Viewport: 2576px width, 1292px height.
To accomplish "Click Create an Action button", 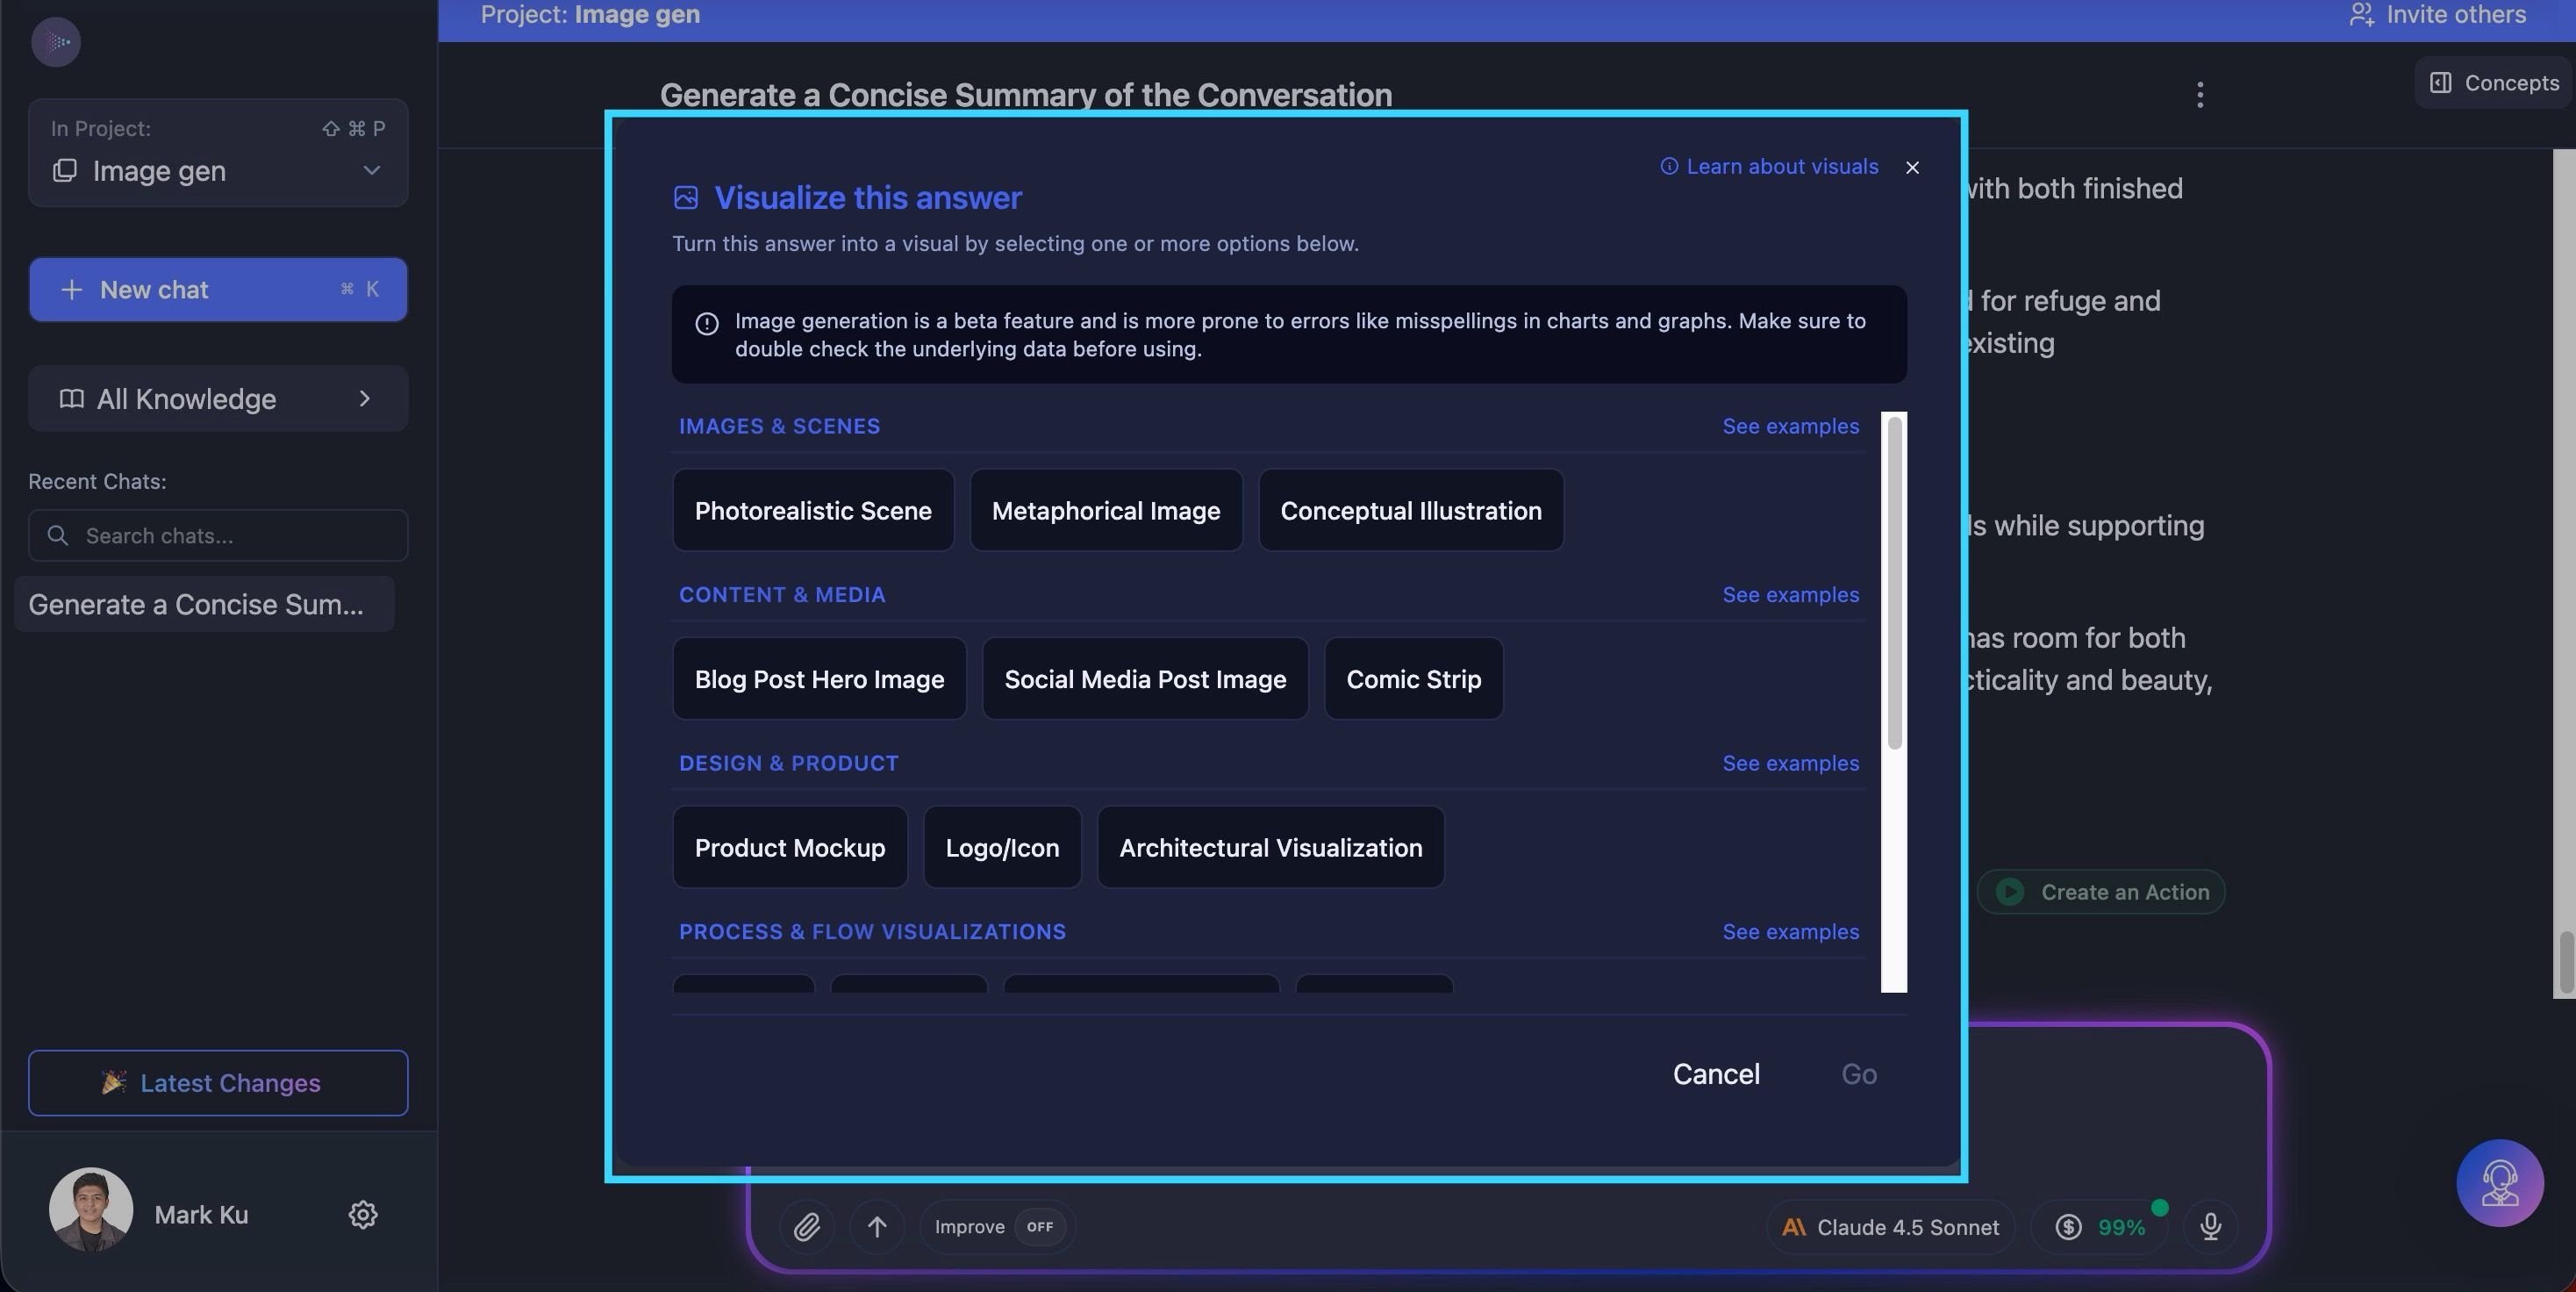I will point(2101,892).
